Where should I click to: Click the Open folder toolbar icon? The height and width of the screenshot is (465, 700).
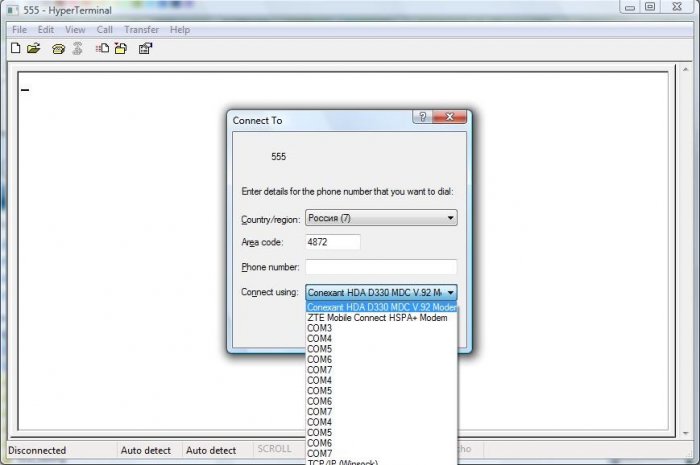(33, 48)
